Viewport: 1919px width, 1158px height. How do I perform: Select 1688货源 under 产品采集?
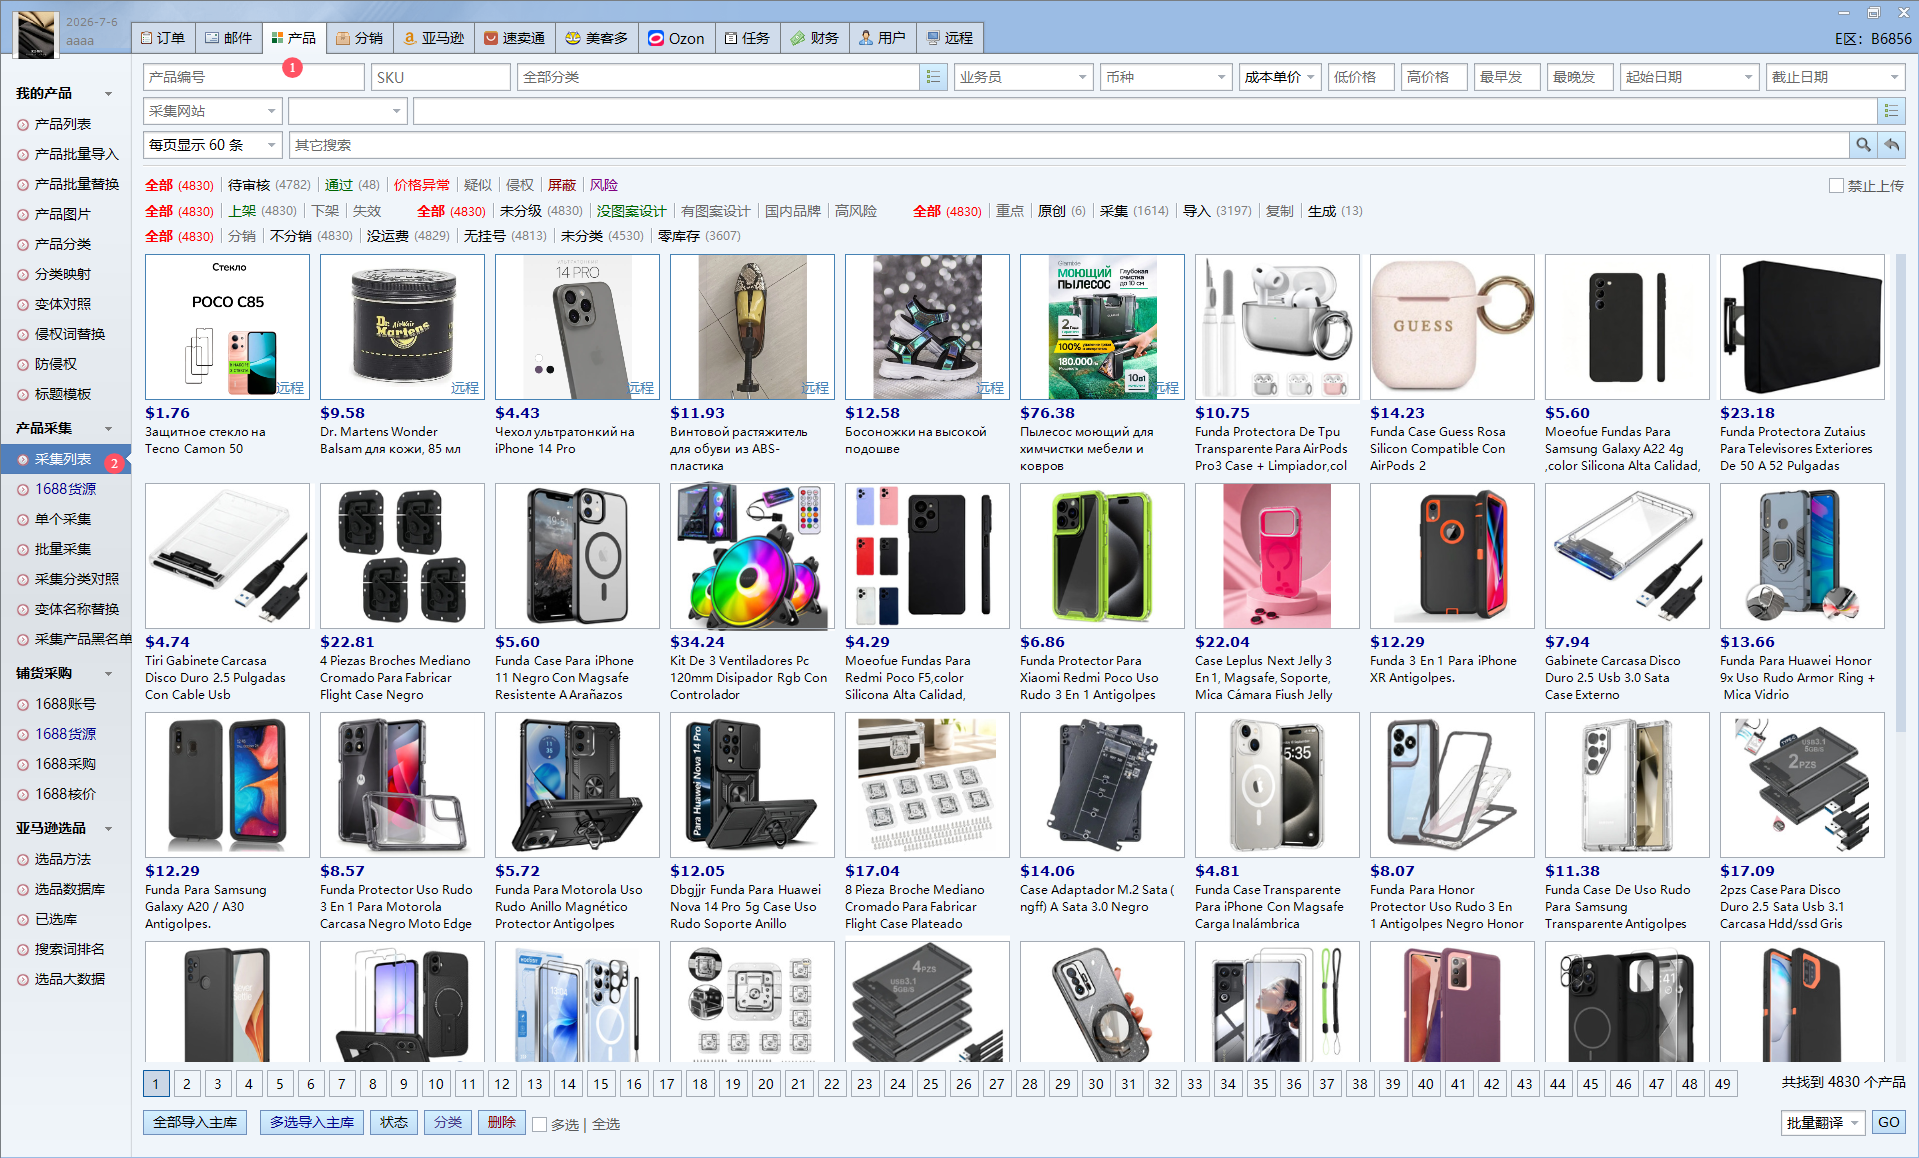[66, 489]
